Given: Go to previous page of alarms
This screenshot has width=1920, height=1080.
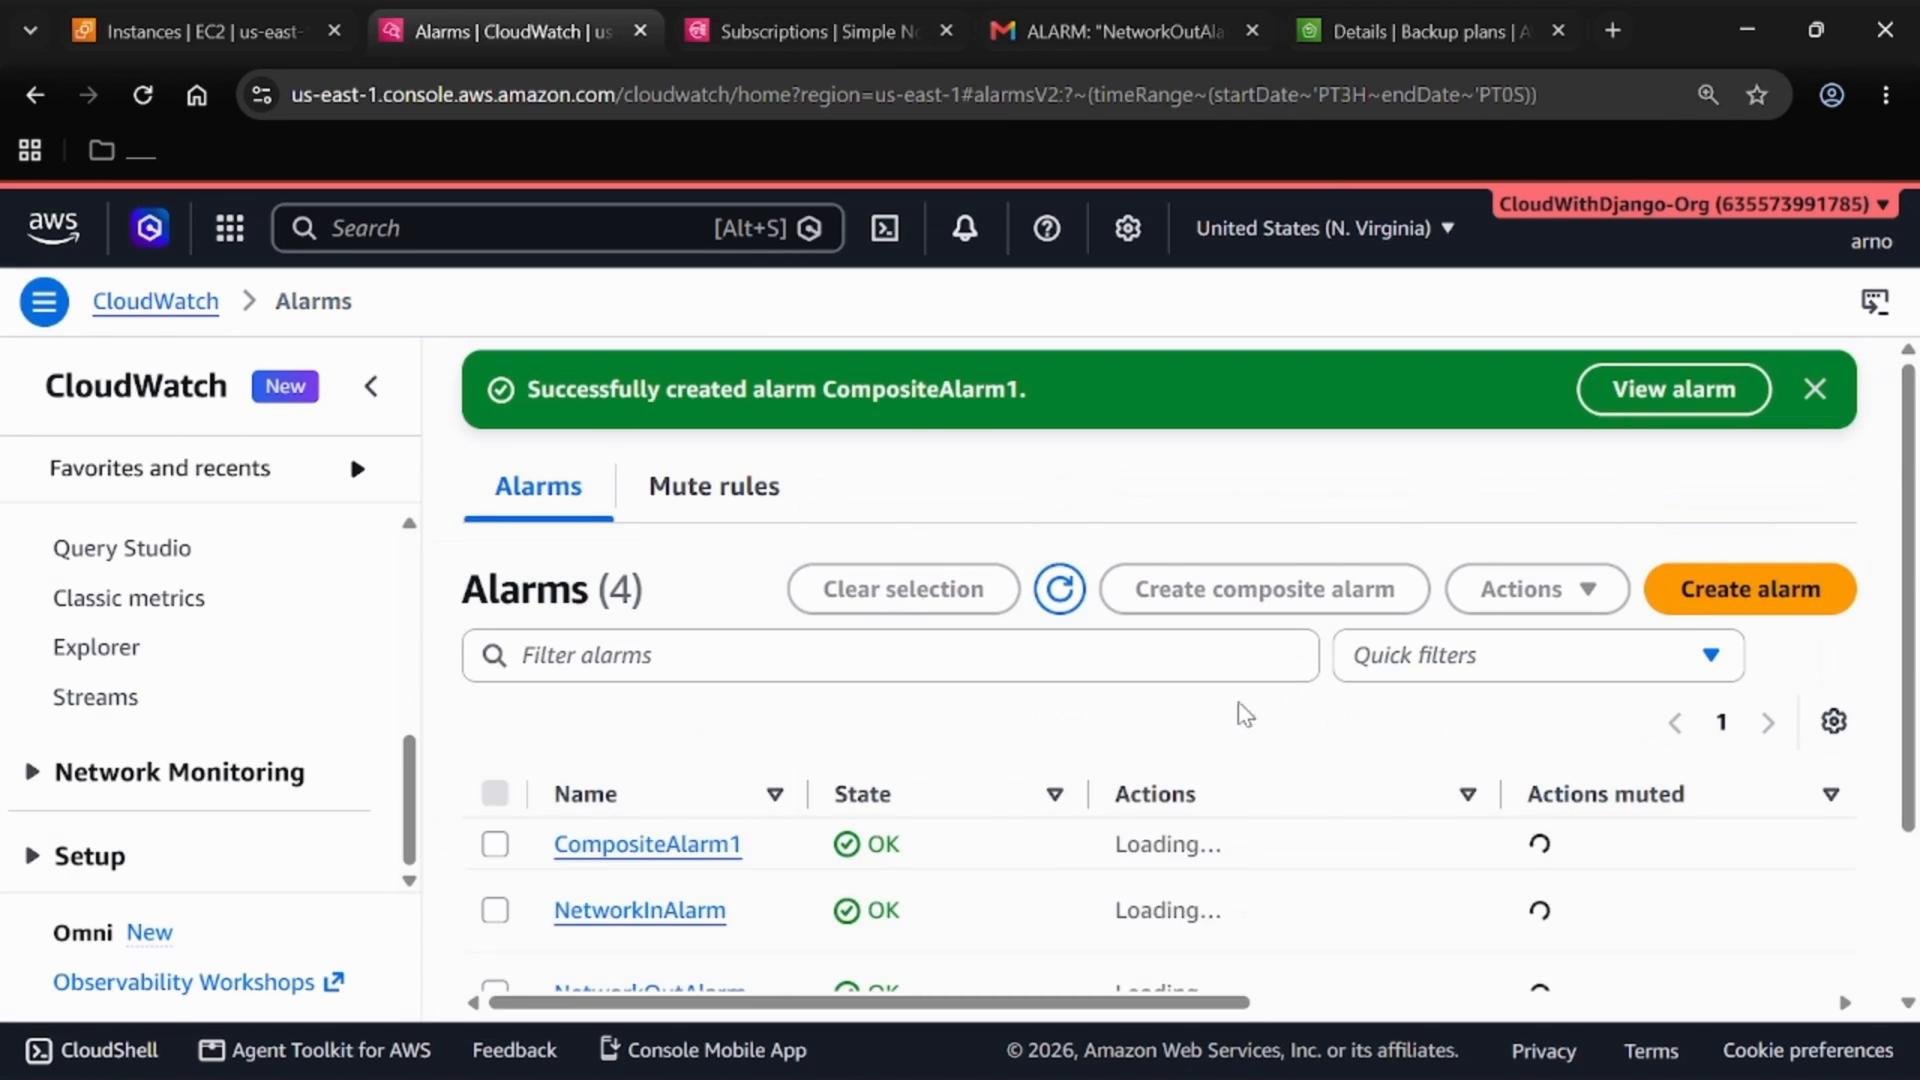Looking at the screenshot, I should [1675, 722].
